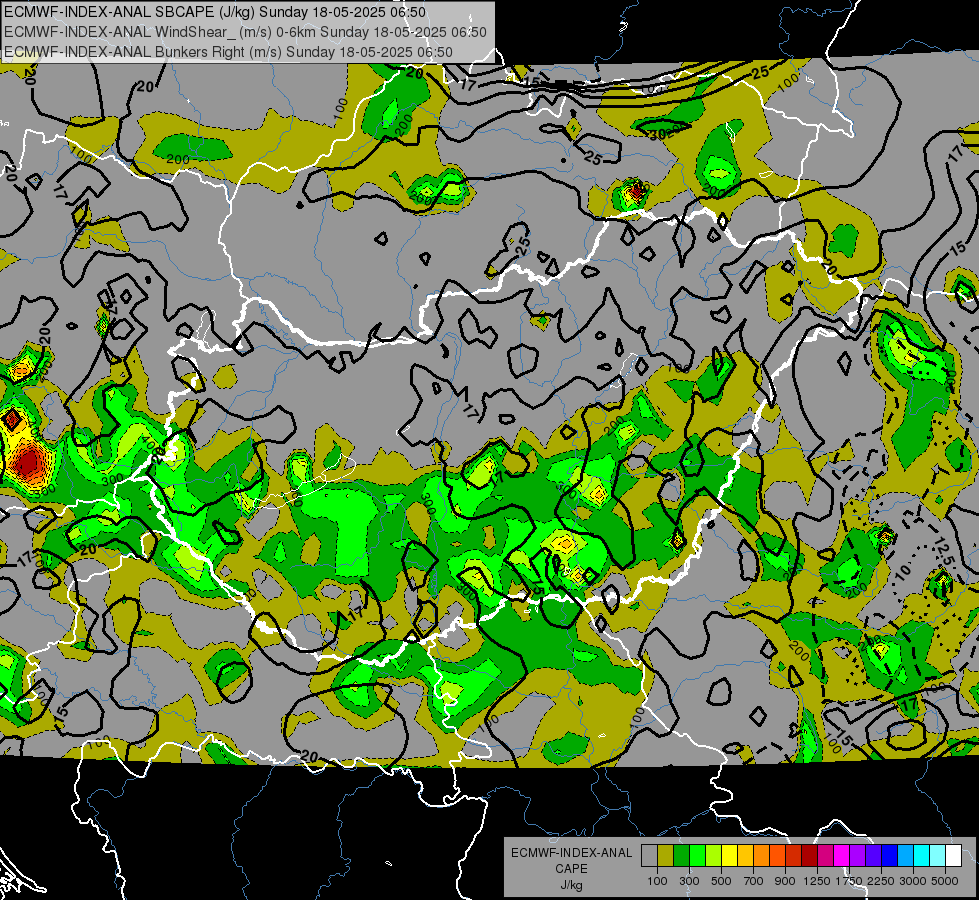Click the gray legend swatch below 100

tap(649, 856)
